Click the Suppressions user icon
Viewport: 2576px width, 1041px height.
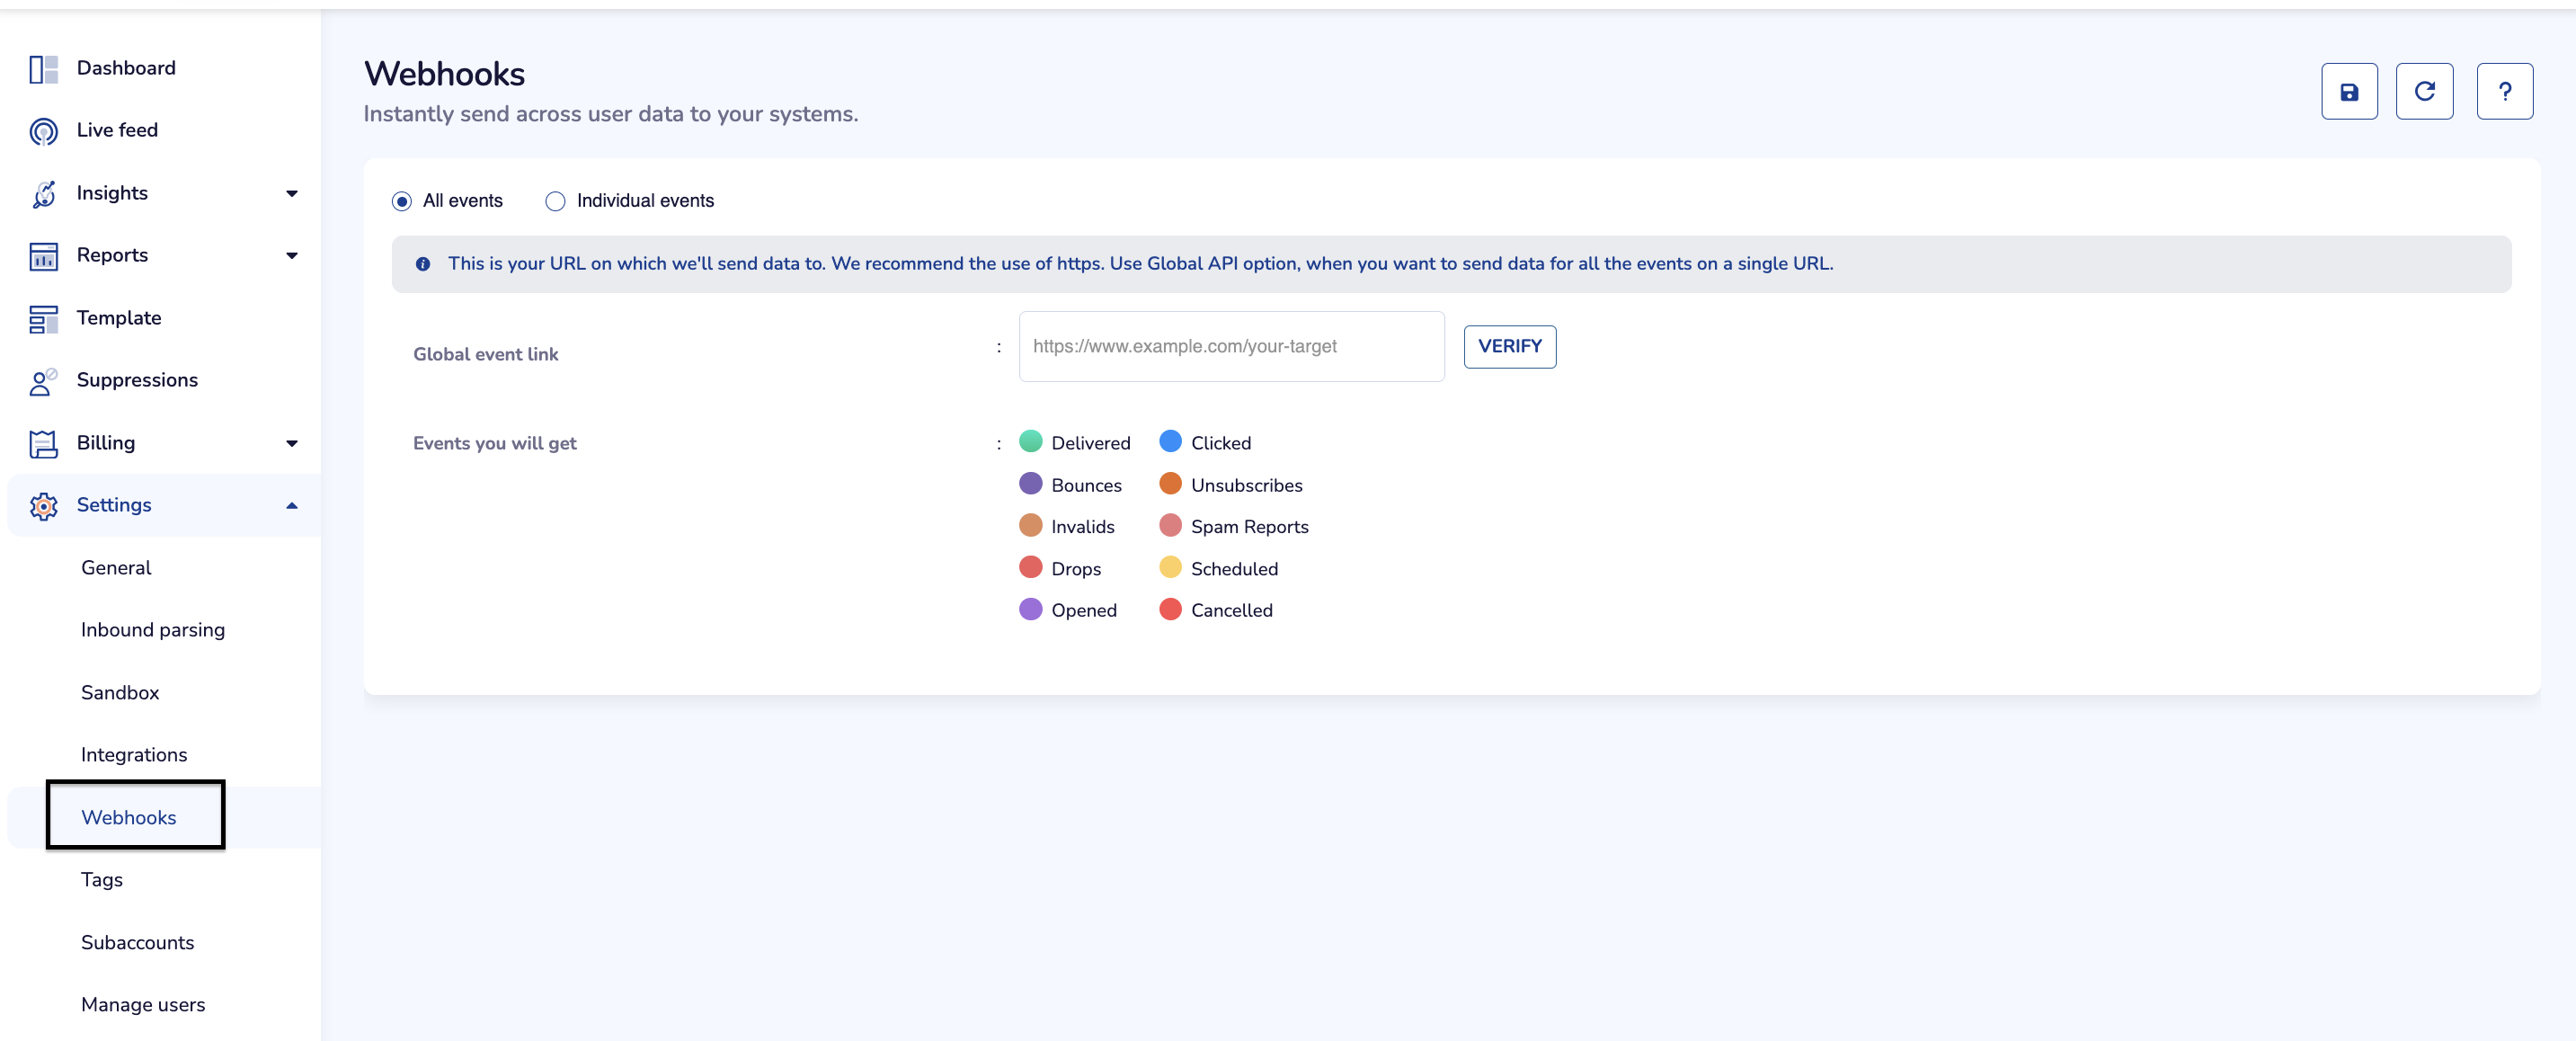tap(43, 381)
